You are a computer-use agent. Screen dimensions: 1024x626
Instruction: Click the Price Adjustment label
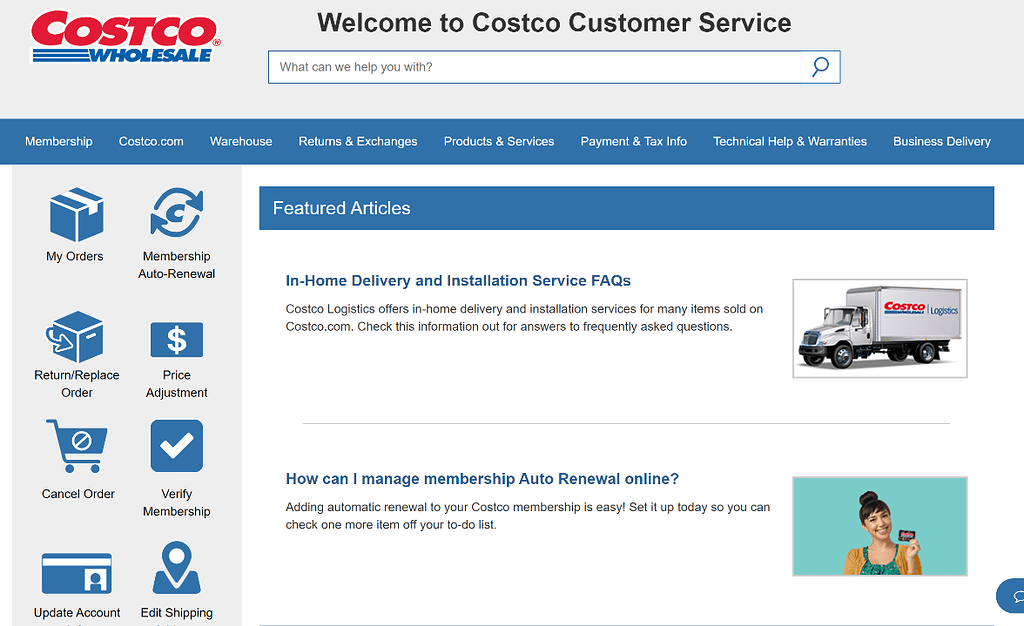[176, 384]
